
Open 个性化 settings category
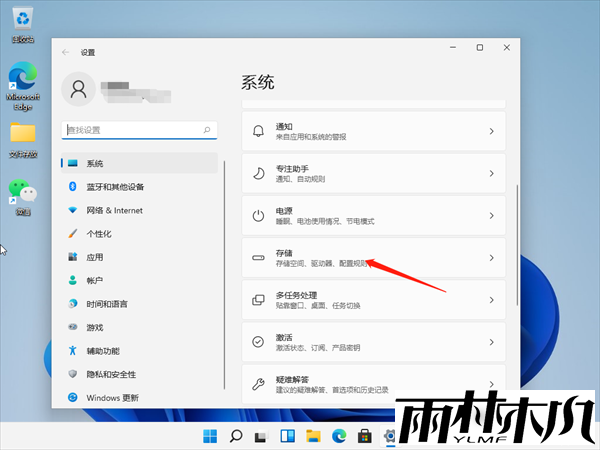click(99, 233)
